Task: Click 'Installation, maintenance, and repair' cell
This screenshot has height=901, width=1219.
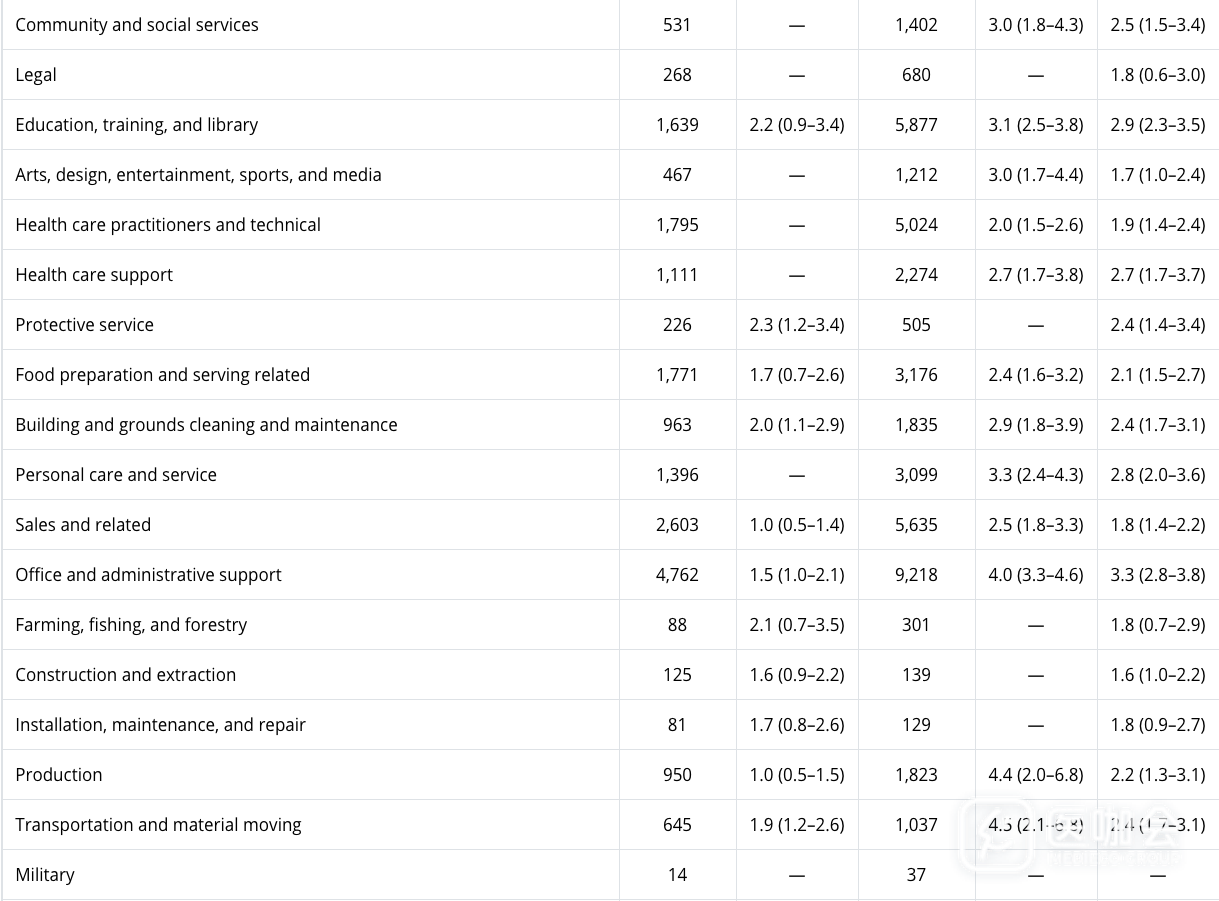Action: click(x=160, y=725)
